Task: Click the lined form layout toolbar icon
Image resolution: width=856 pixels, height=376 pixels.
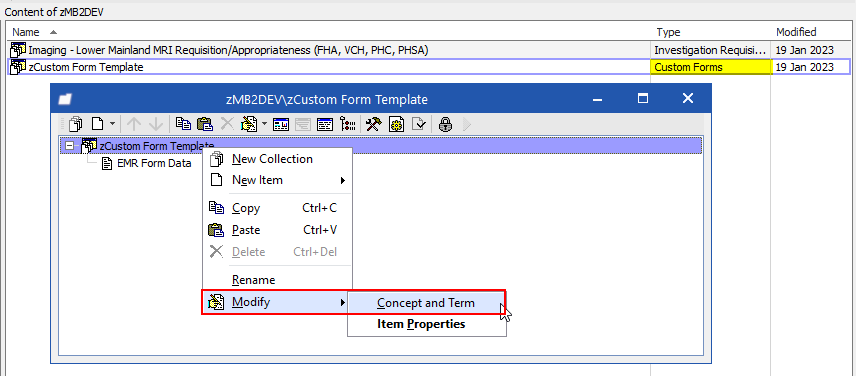Action: 325,124
